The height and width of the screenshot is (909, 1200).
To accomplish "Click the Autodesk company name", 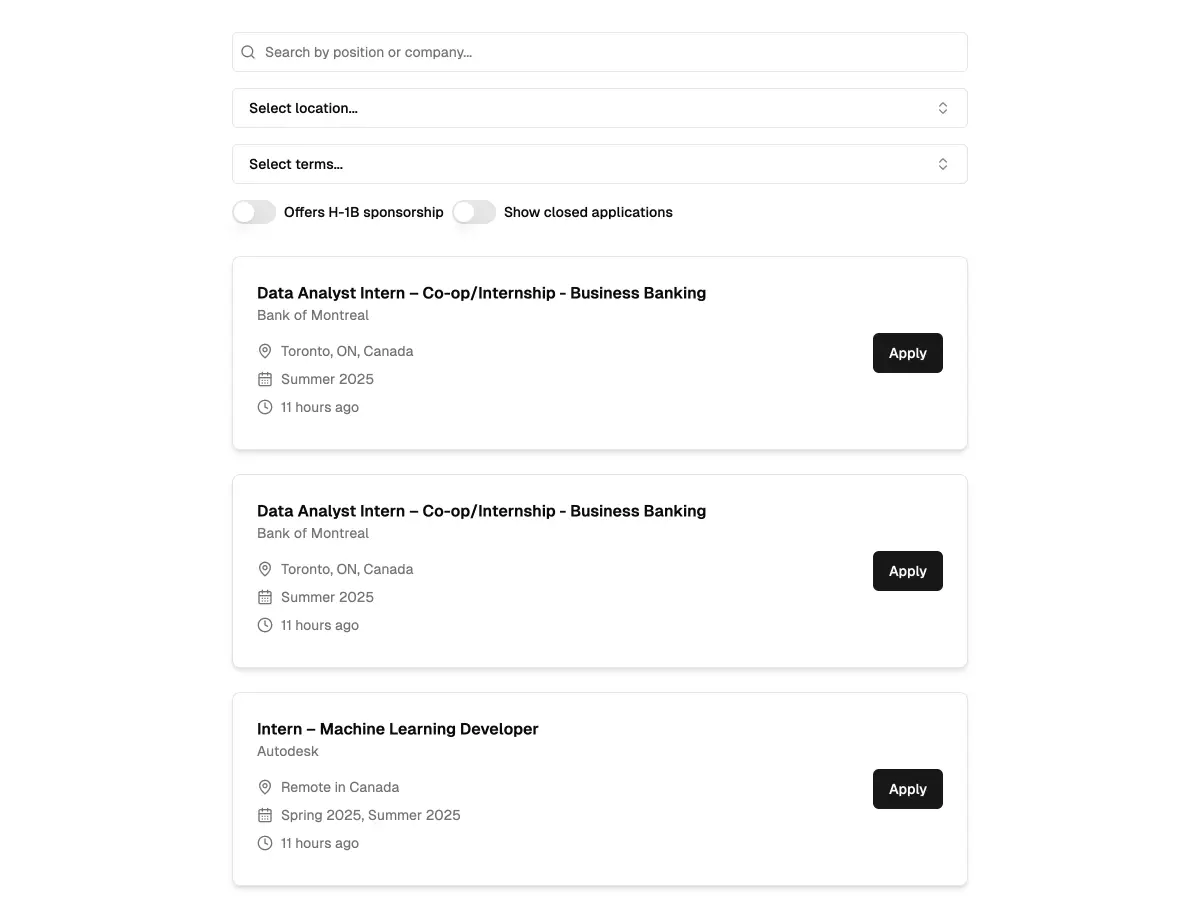I will [288, 751].
